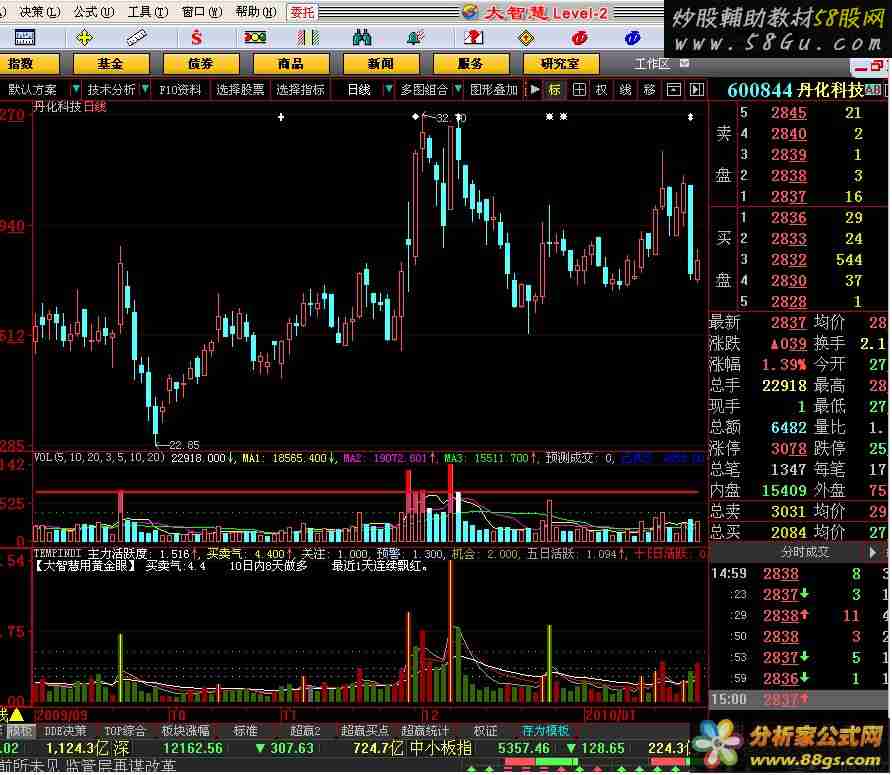
Task: Expand the 默认方案 scheme dropdown arrow
Action: tap(75, 89)
